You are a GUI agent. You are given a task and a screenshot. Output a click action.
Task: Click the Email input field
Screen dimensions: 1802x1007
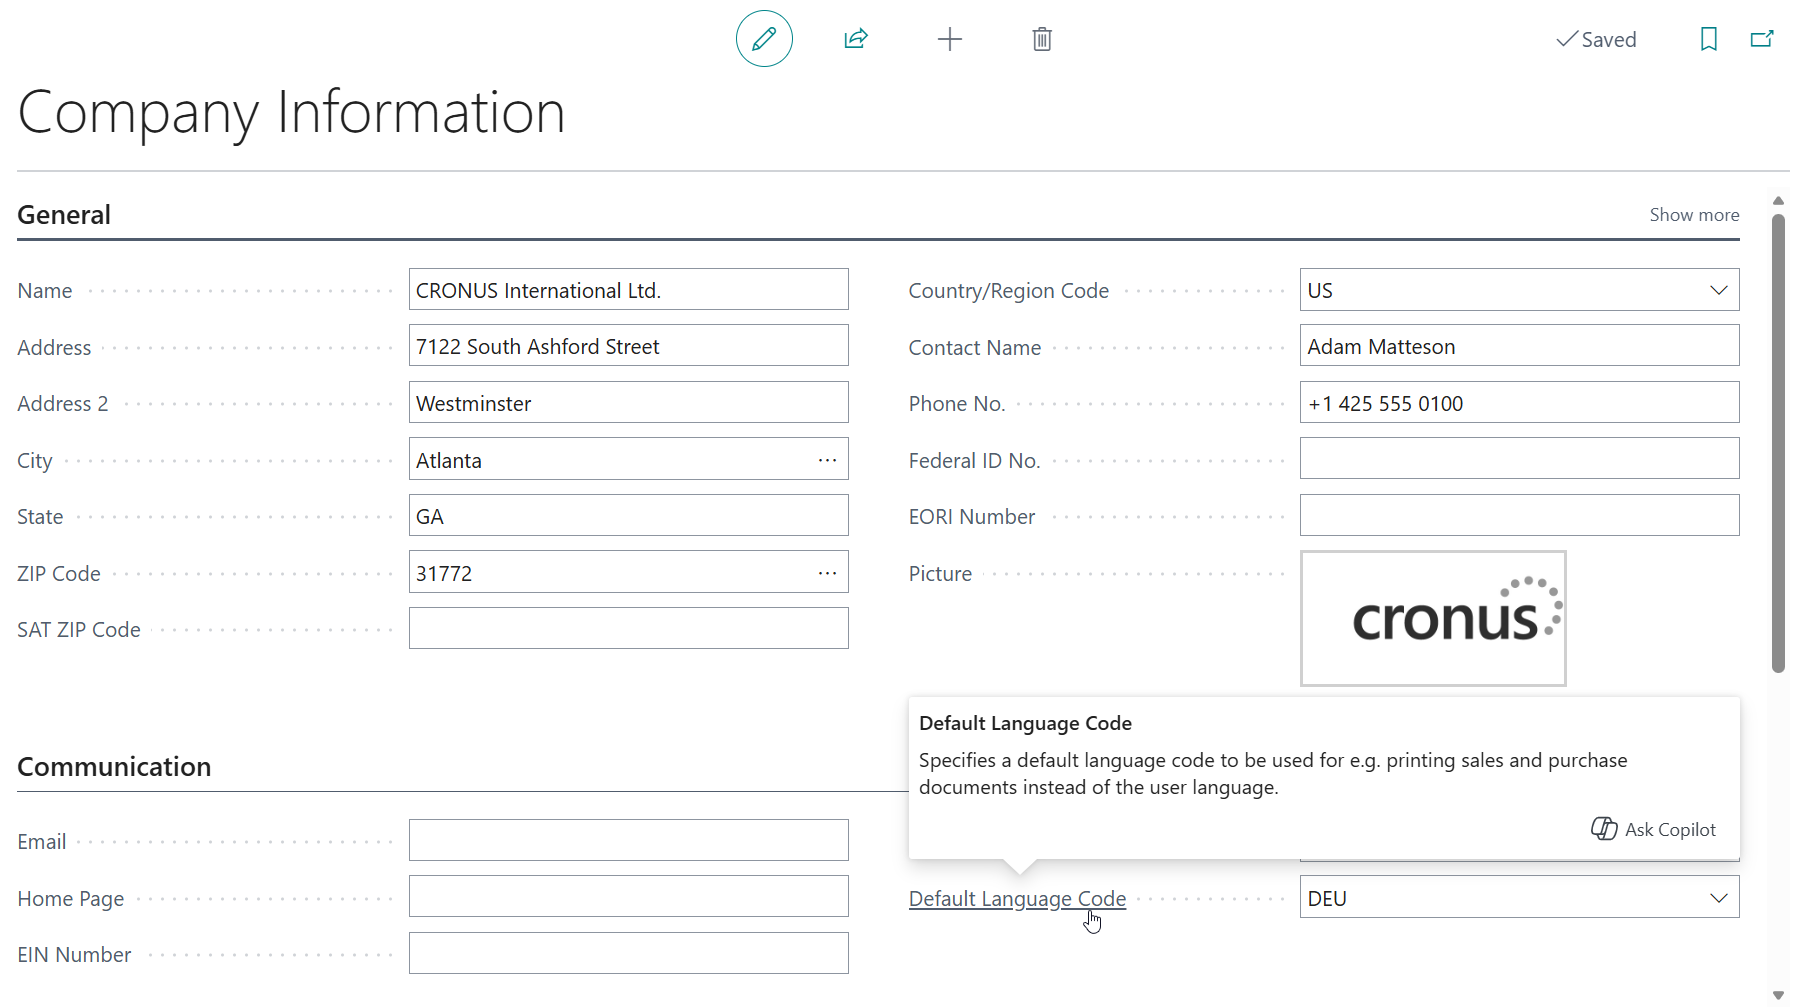click(628, 841)
